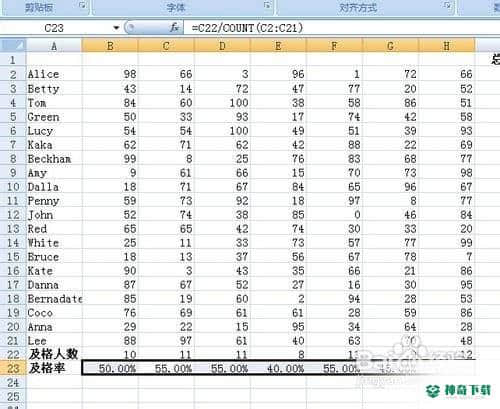
Task: Select column H header
Action: (x=447, y=46)
